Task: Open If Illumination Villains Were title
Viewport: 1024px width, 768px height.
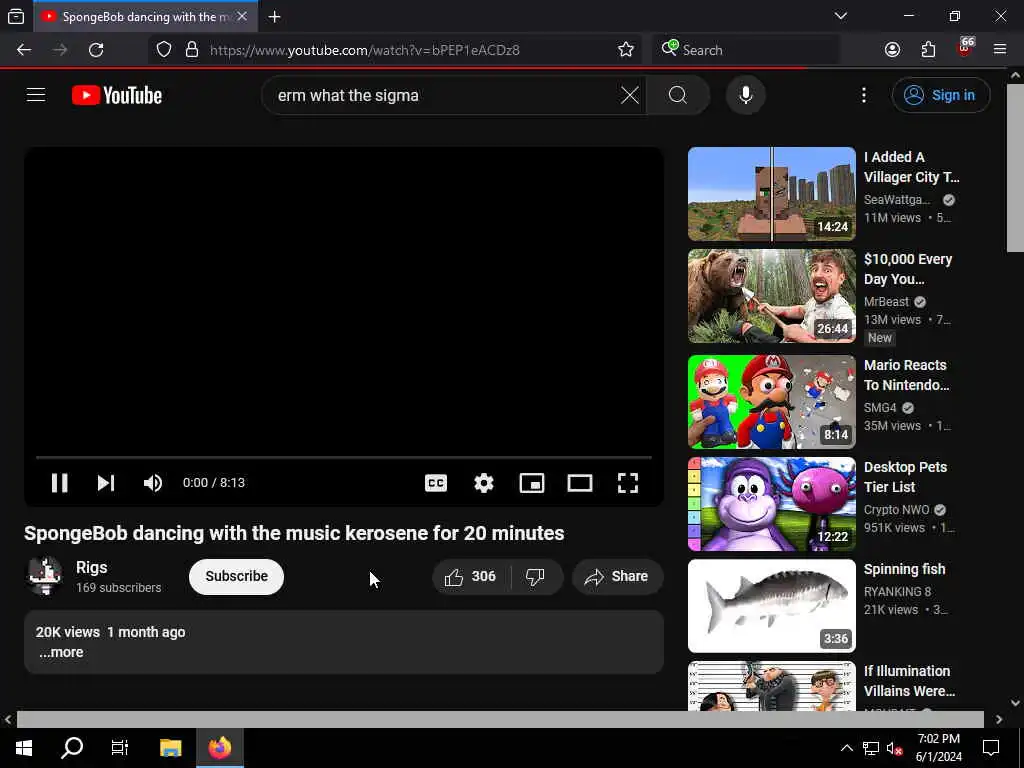Action: click(x=909, y=680)
